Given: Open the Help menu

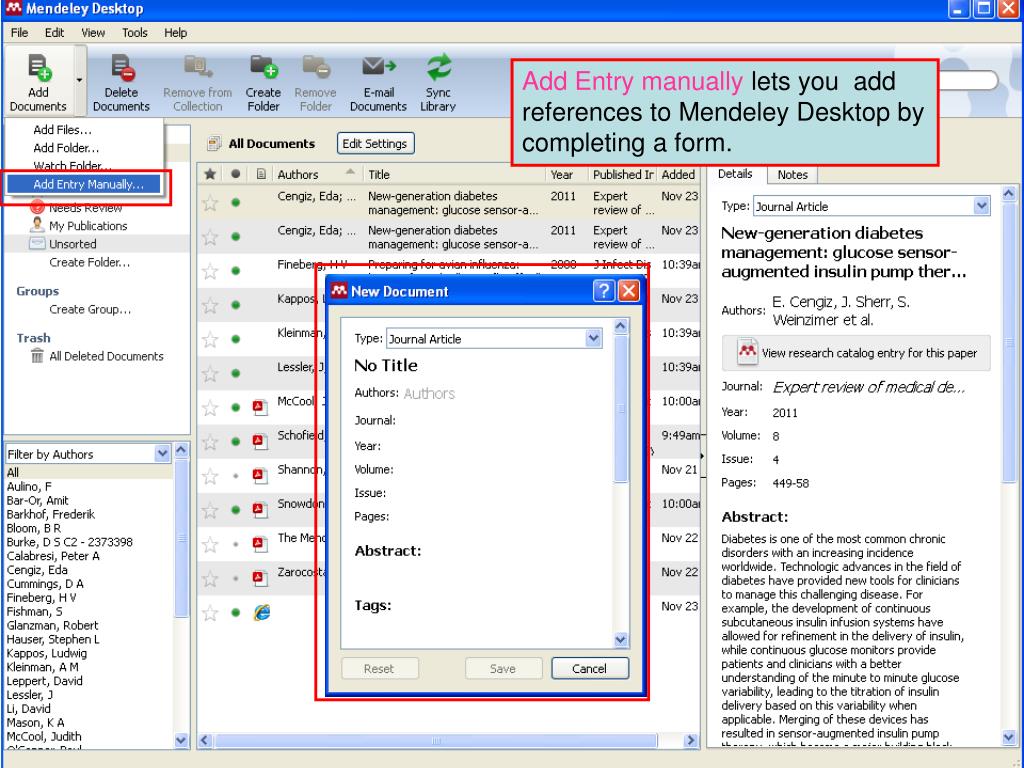Looking at the screenshot, I should pyautogui.click(x=175, y=33).
